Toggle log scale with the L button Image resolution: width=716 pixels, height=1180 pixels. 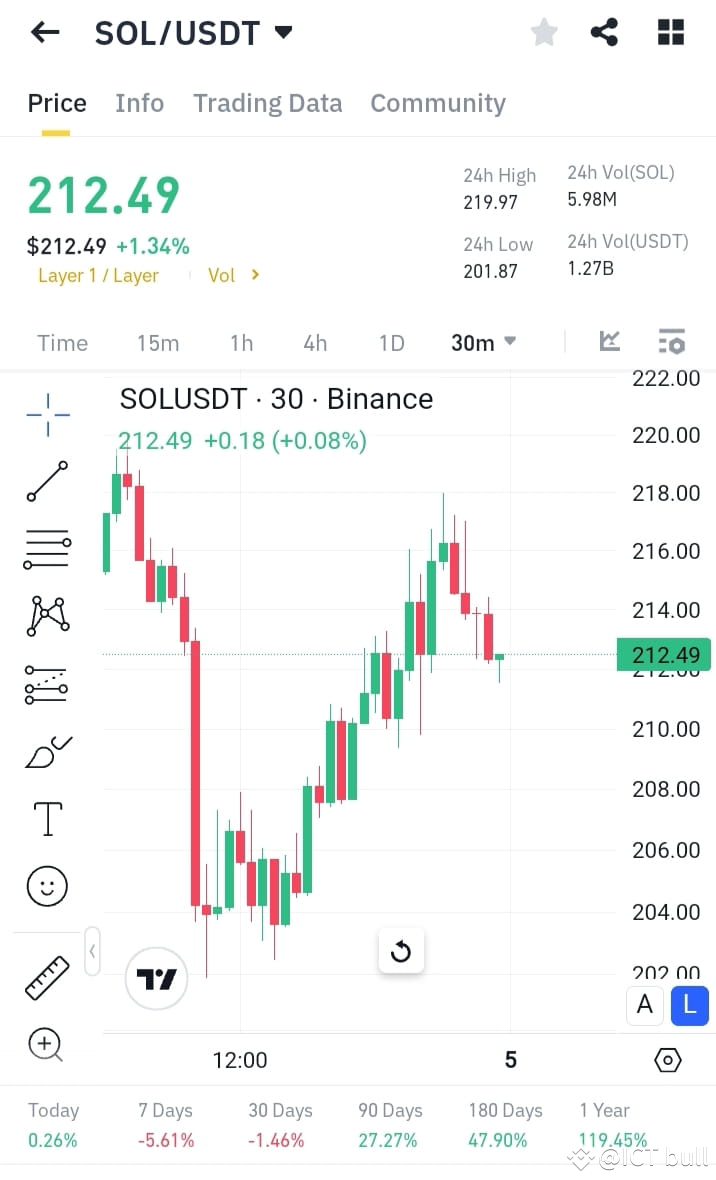pos(689,1006)
